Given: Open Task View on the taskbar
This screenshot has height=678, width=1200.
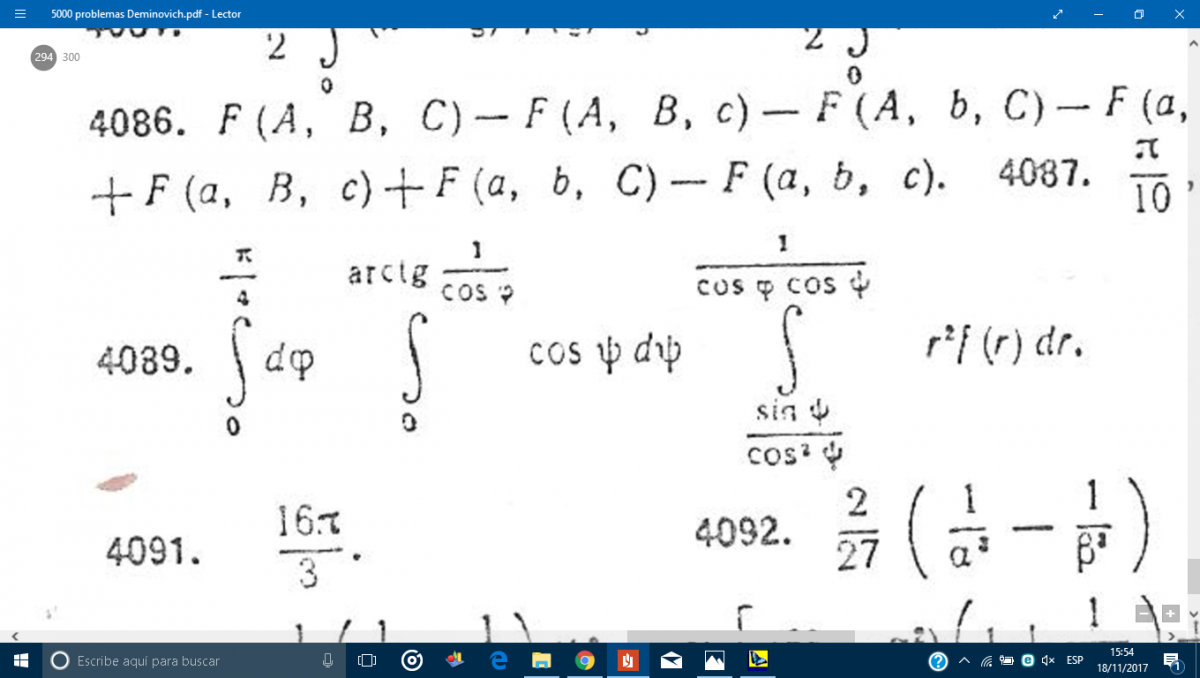Looking at the screenshot, I should 367,660.
